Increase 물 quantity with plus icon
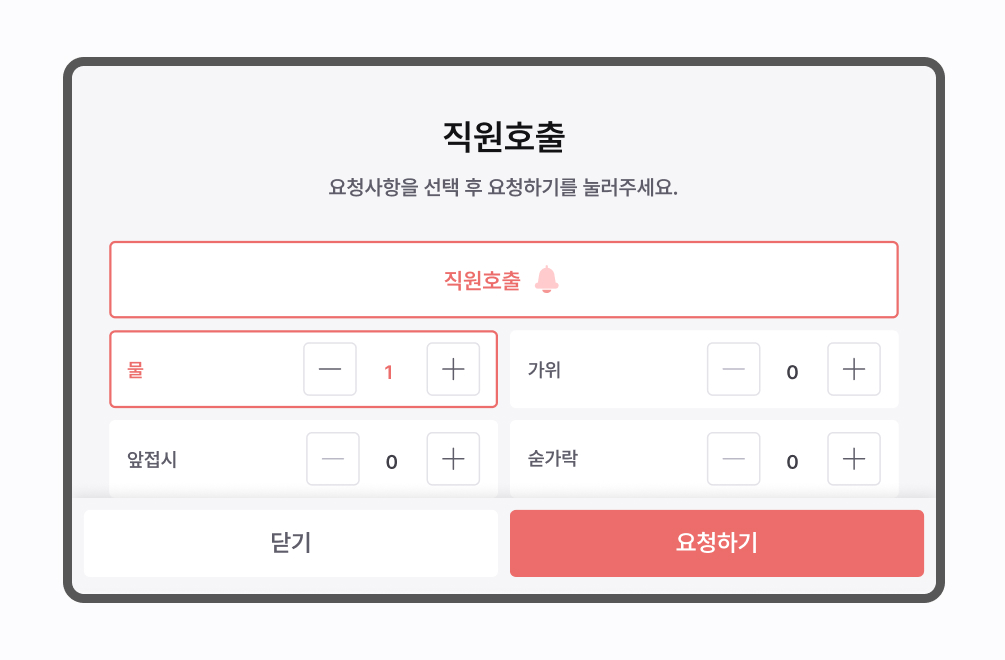The image size is (1005, 660). coord(453,369)
